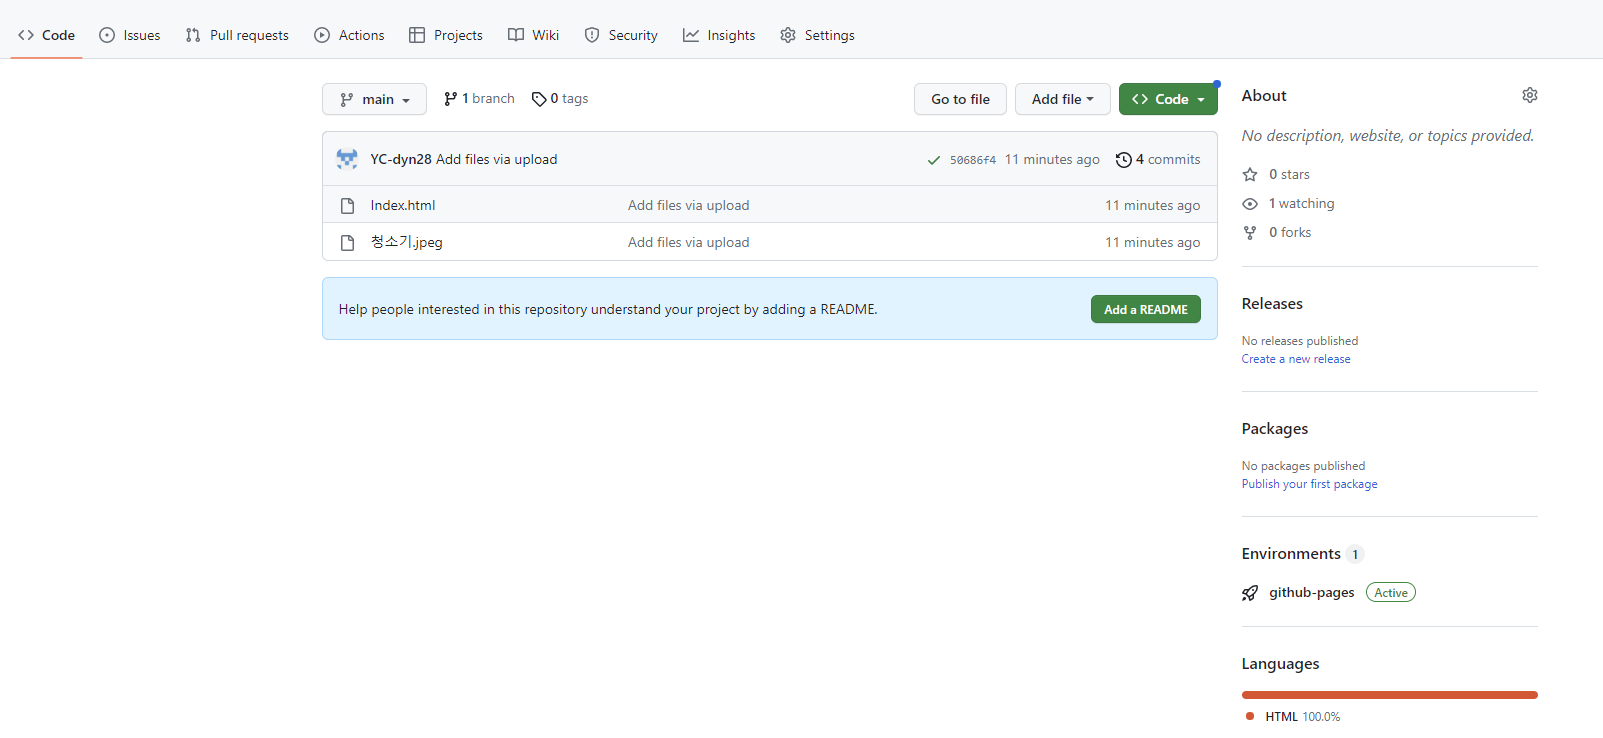Go to Pull requests tab

click(x=237, y=35)
